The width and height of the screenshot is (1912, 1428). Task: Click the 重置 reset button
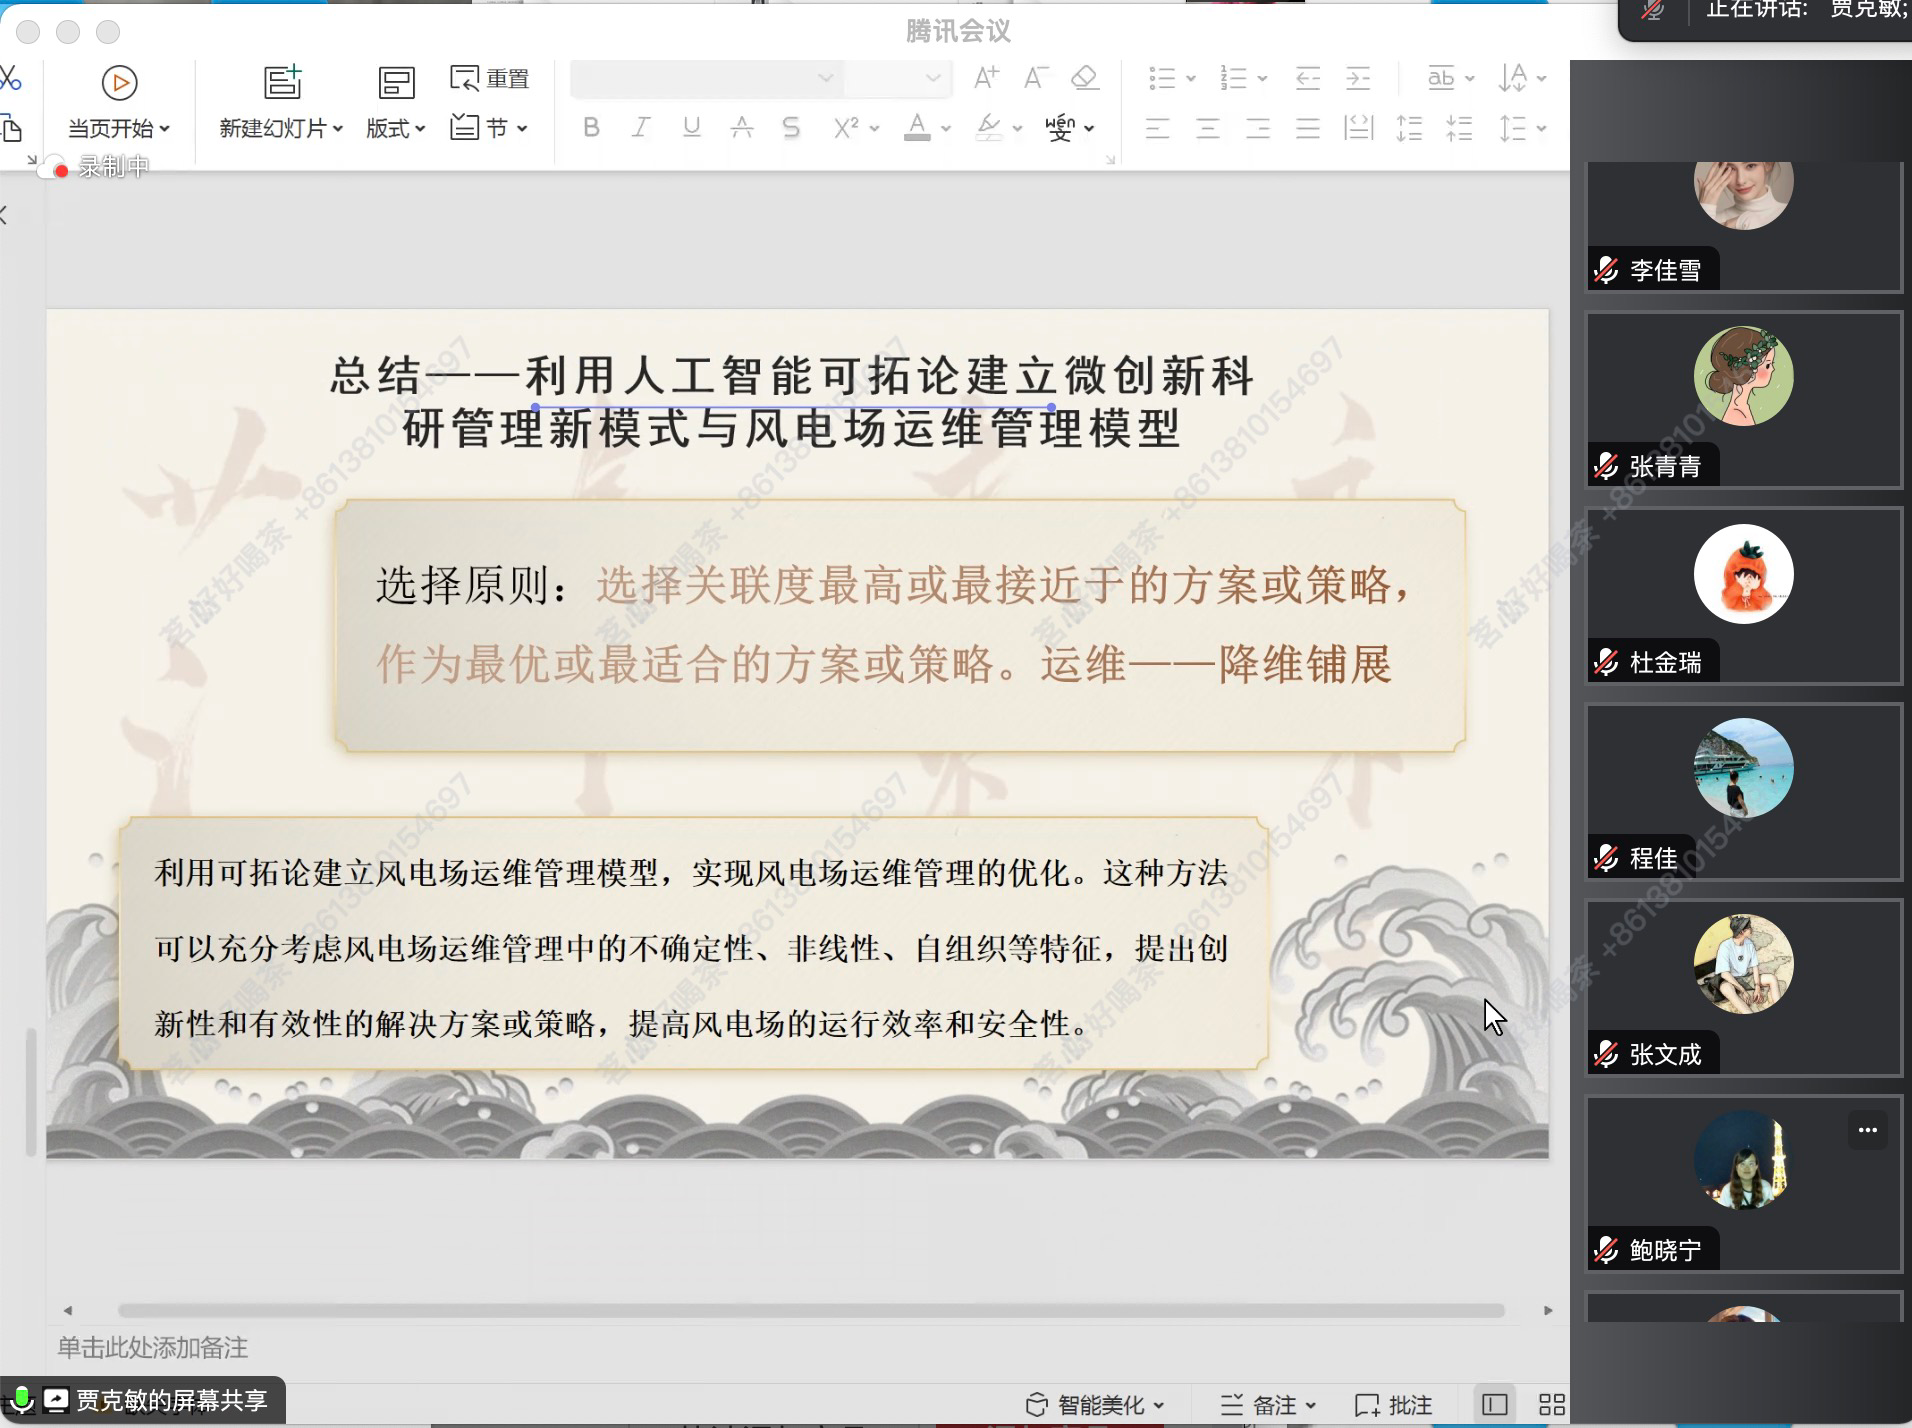pyautogui.click(x=489, y=78)
